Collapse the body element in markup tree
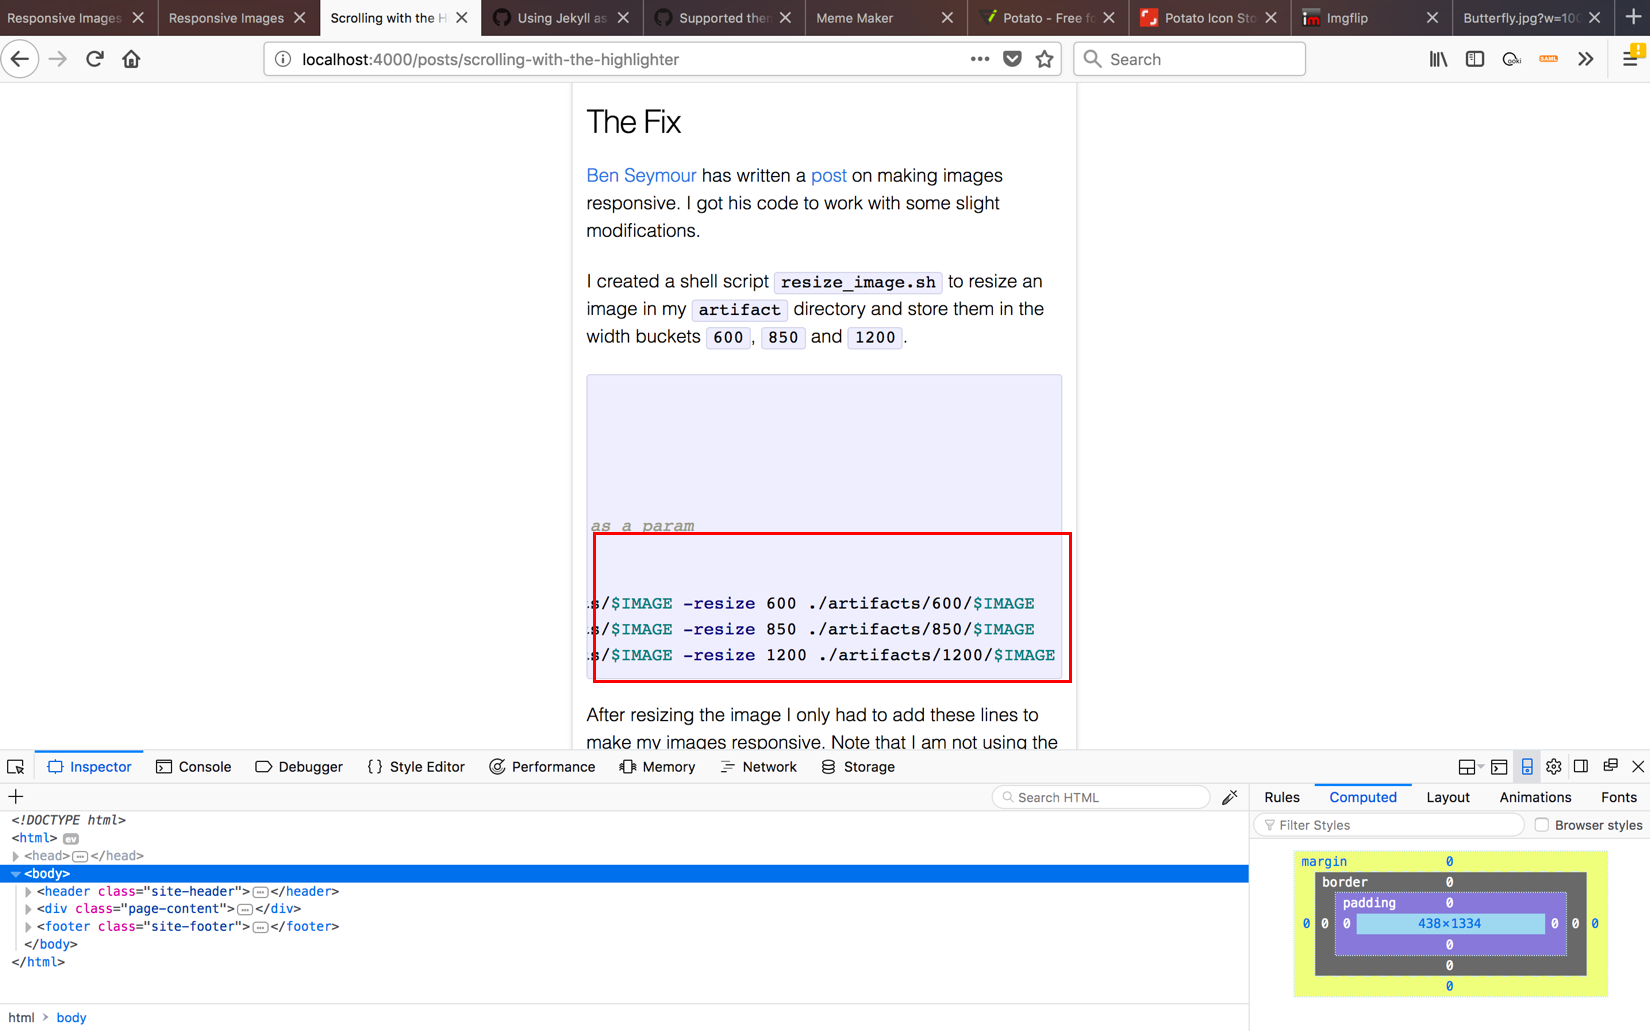The height and width of the screenshot is (1031, 1650). click(16, 874)
